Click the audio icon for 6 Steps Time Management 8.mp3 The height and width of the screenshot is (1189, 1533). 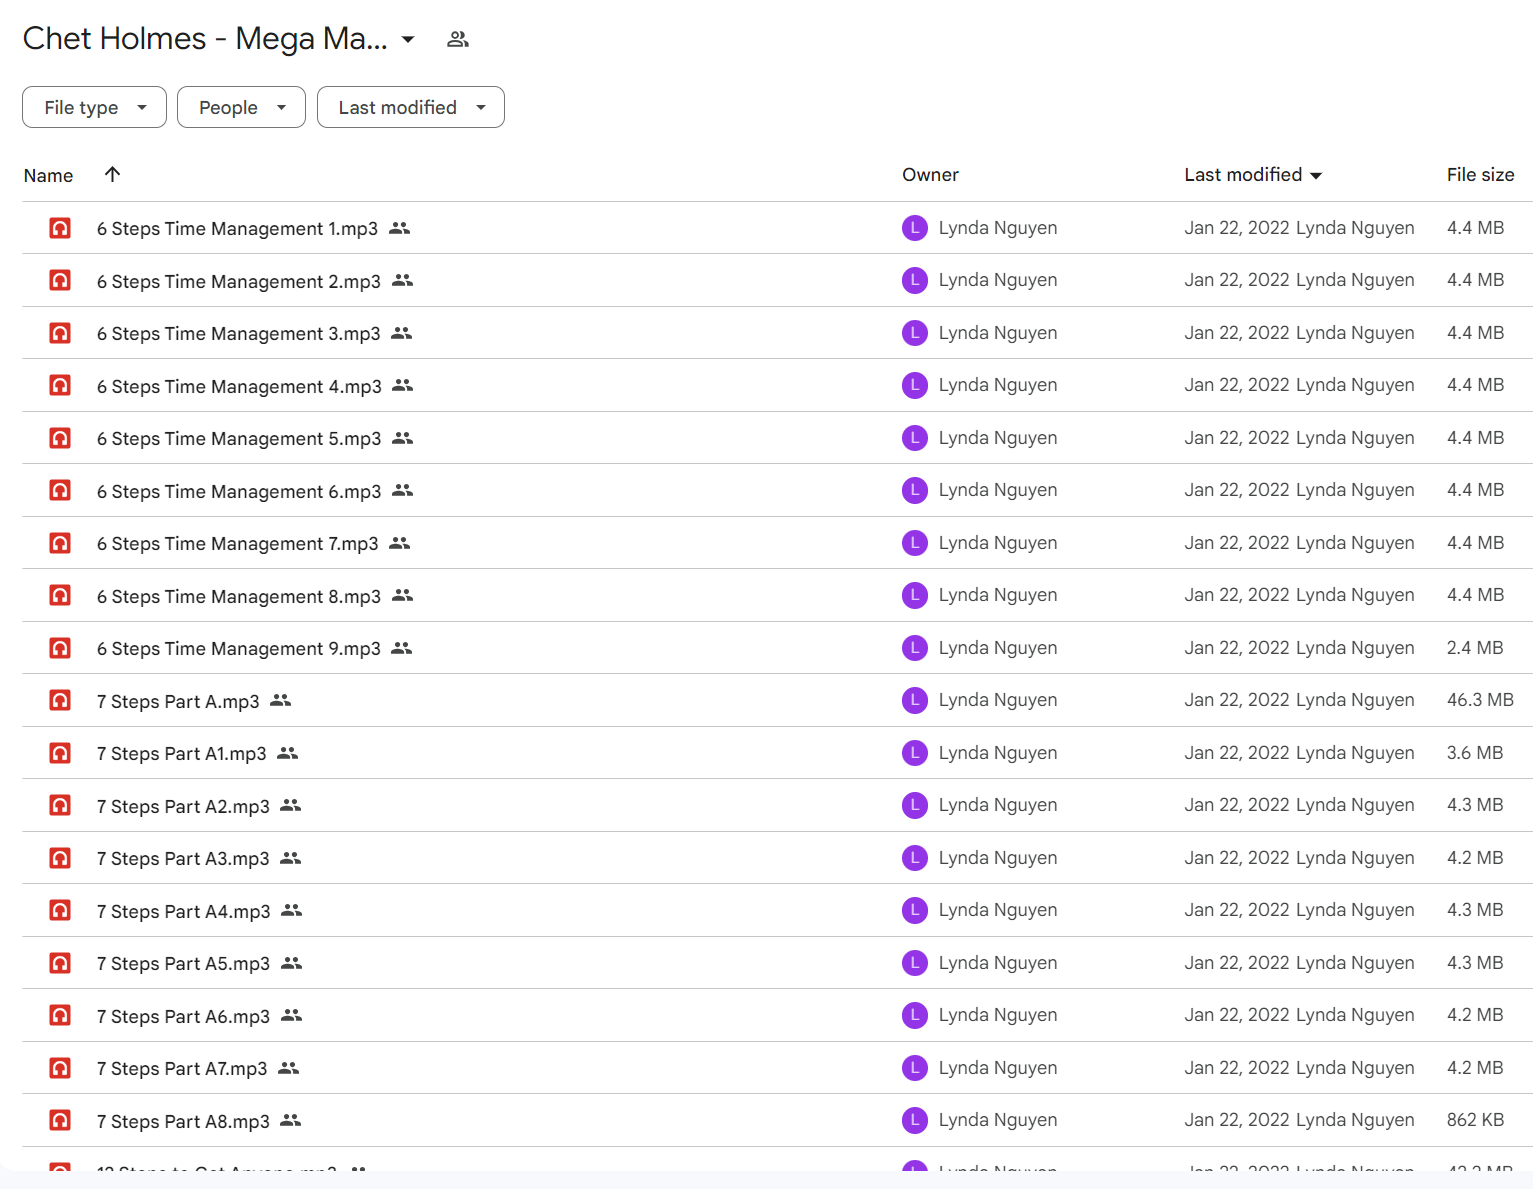coord(60,595)
